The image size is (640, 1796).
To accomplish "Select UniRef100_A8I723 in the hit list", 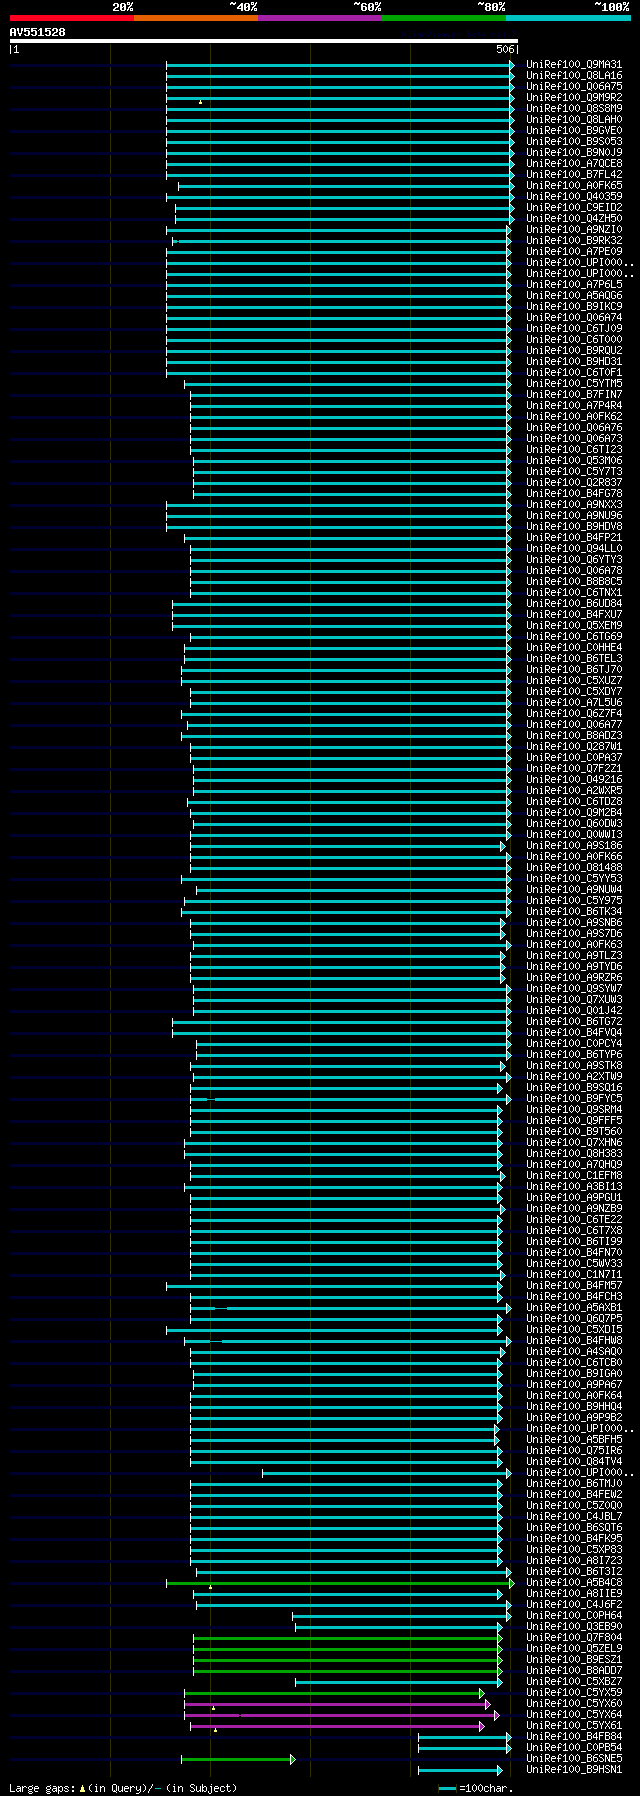I will point(574,1561).
